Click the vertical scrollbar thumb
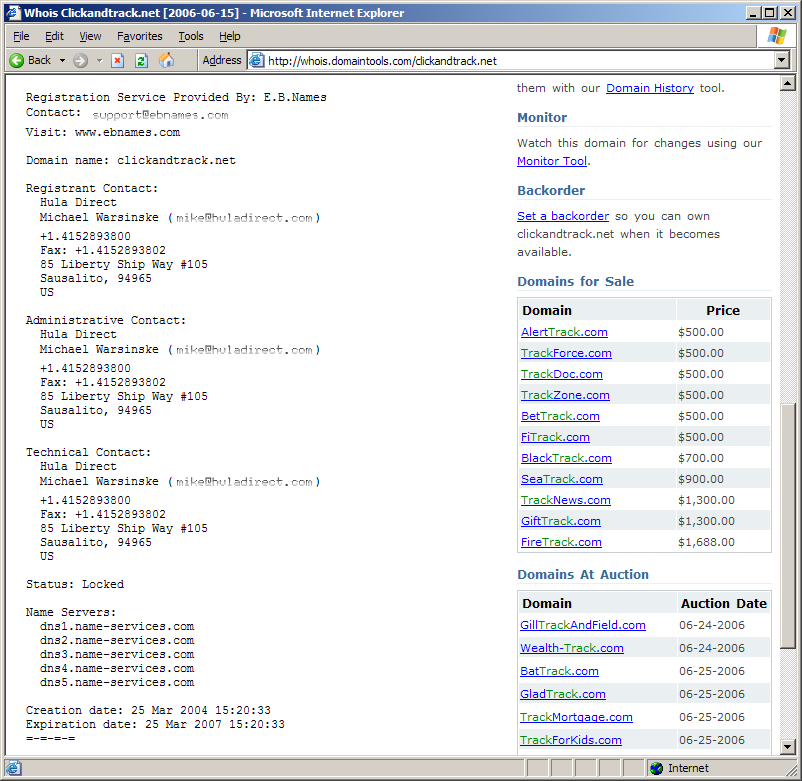Image resolution: width=802 pixels, height=781 pixels. 787,526
